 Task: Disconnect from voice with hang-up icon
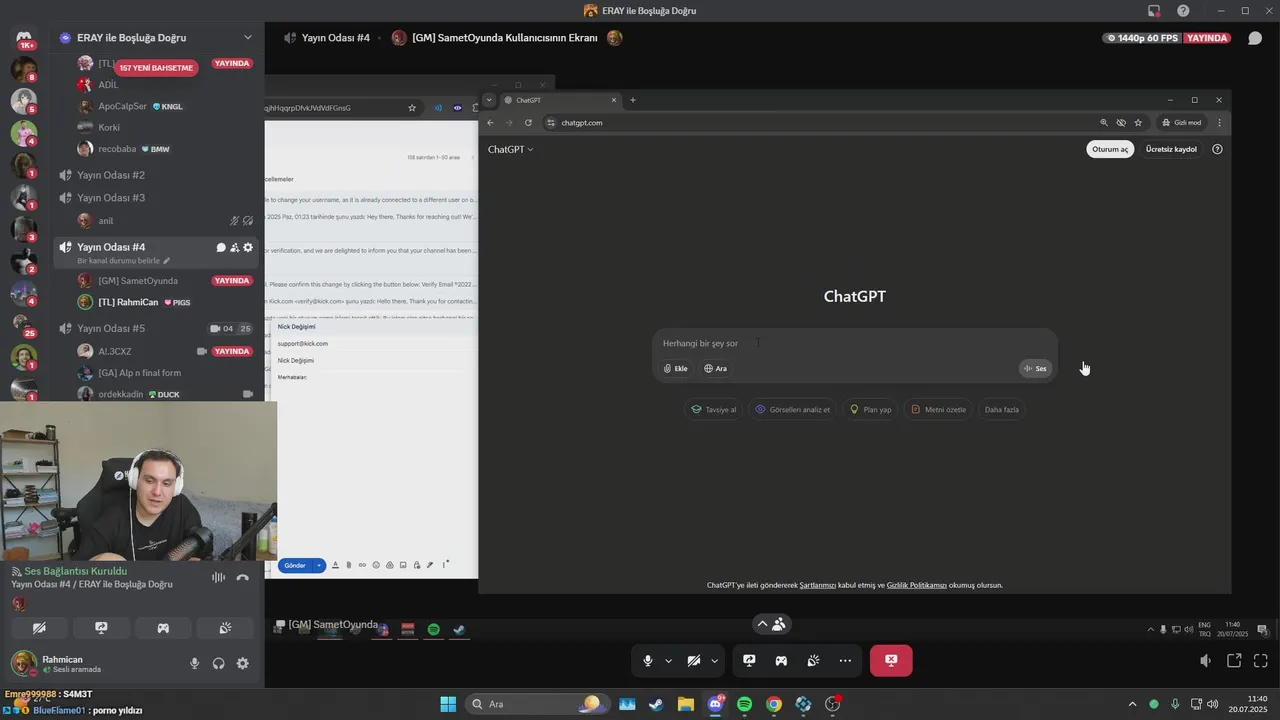(x=242, y=577)
